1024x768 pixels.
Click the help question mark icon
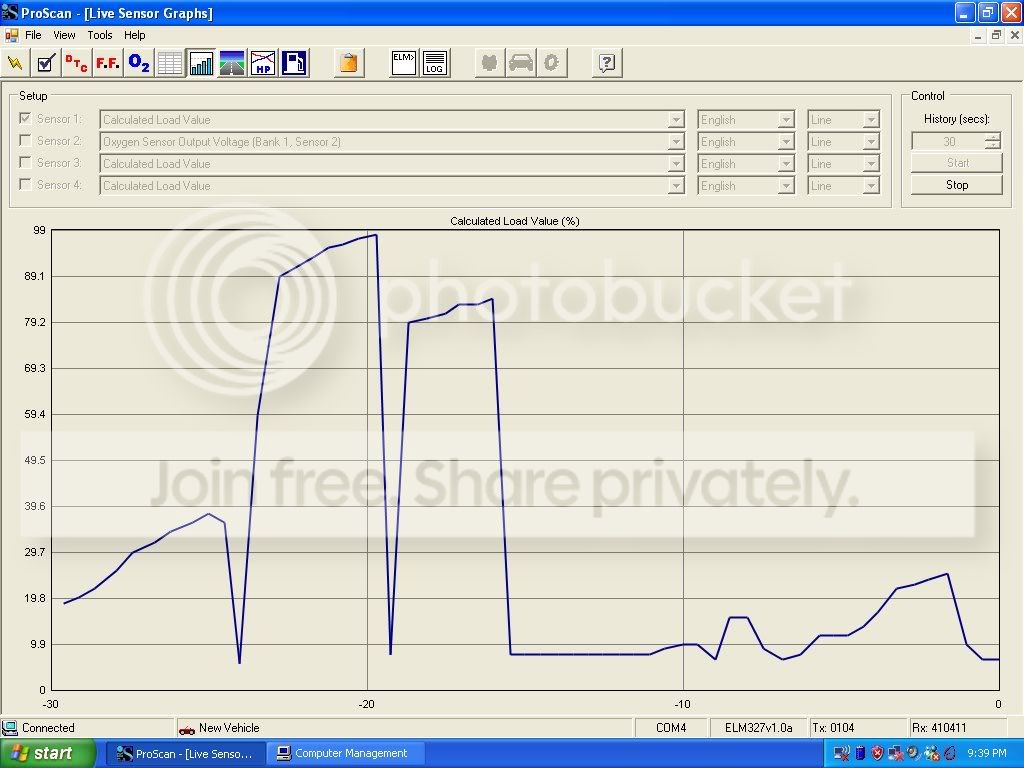pos(607,64)
